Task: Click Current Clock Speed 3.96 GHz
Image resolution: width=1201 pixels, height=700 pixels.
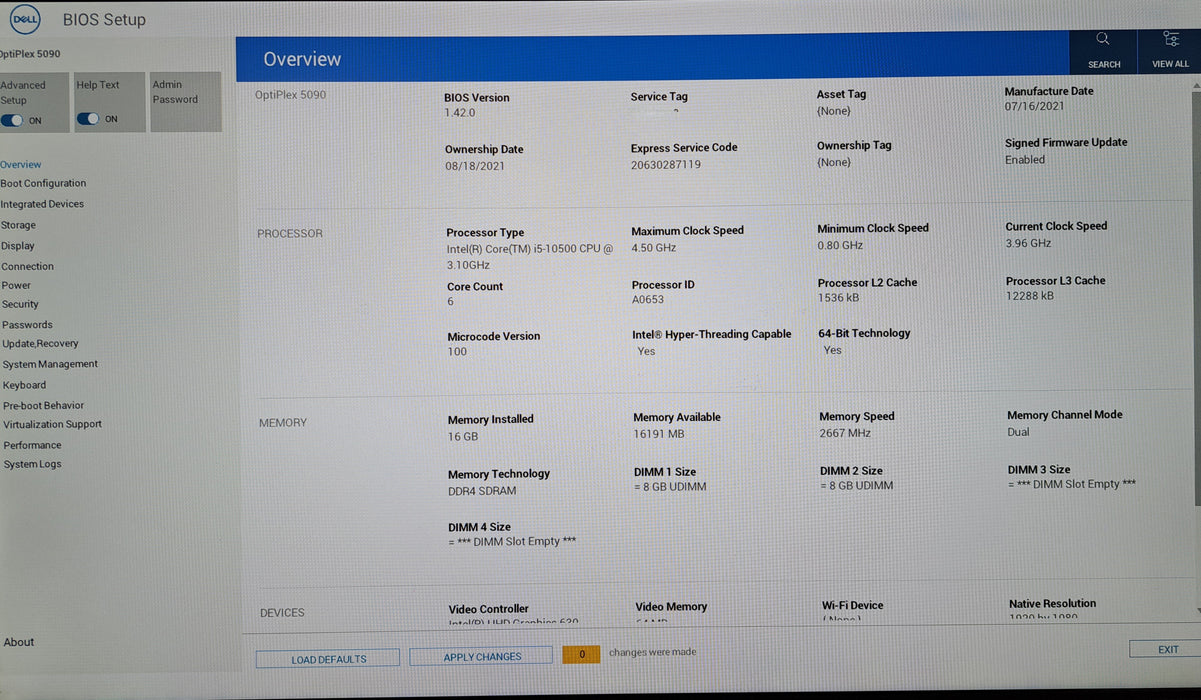Action: (x=1028, y=243)
